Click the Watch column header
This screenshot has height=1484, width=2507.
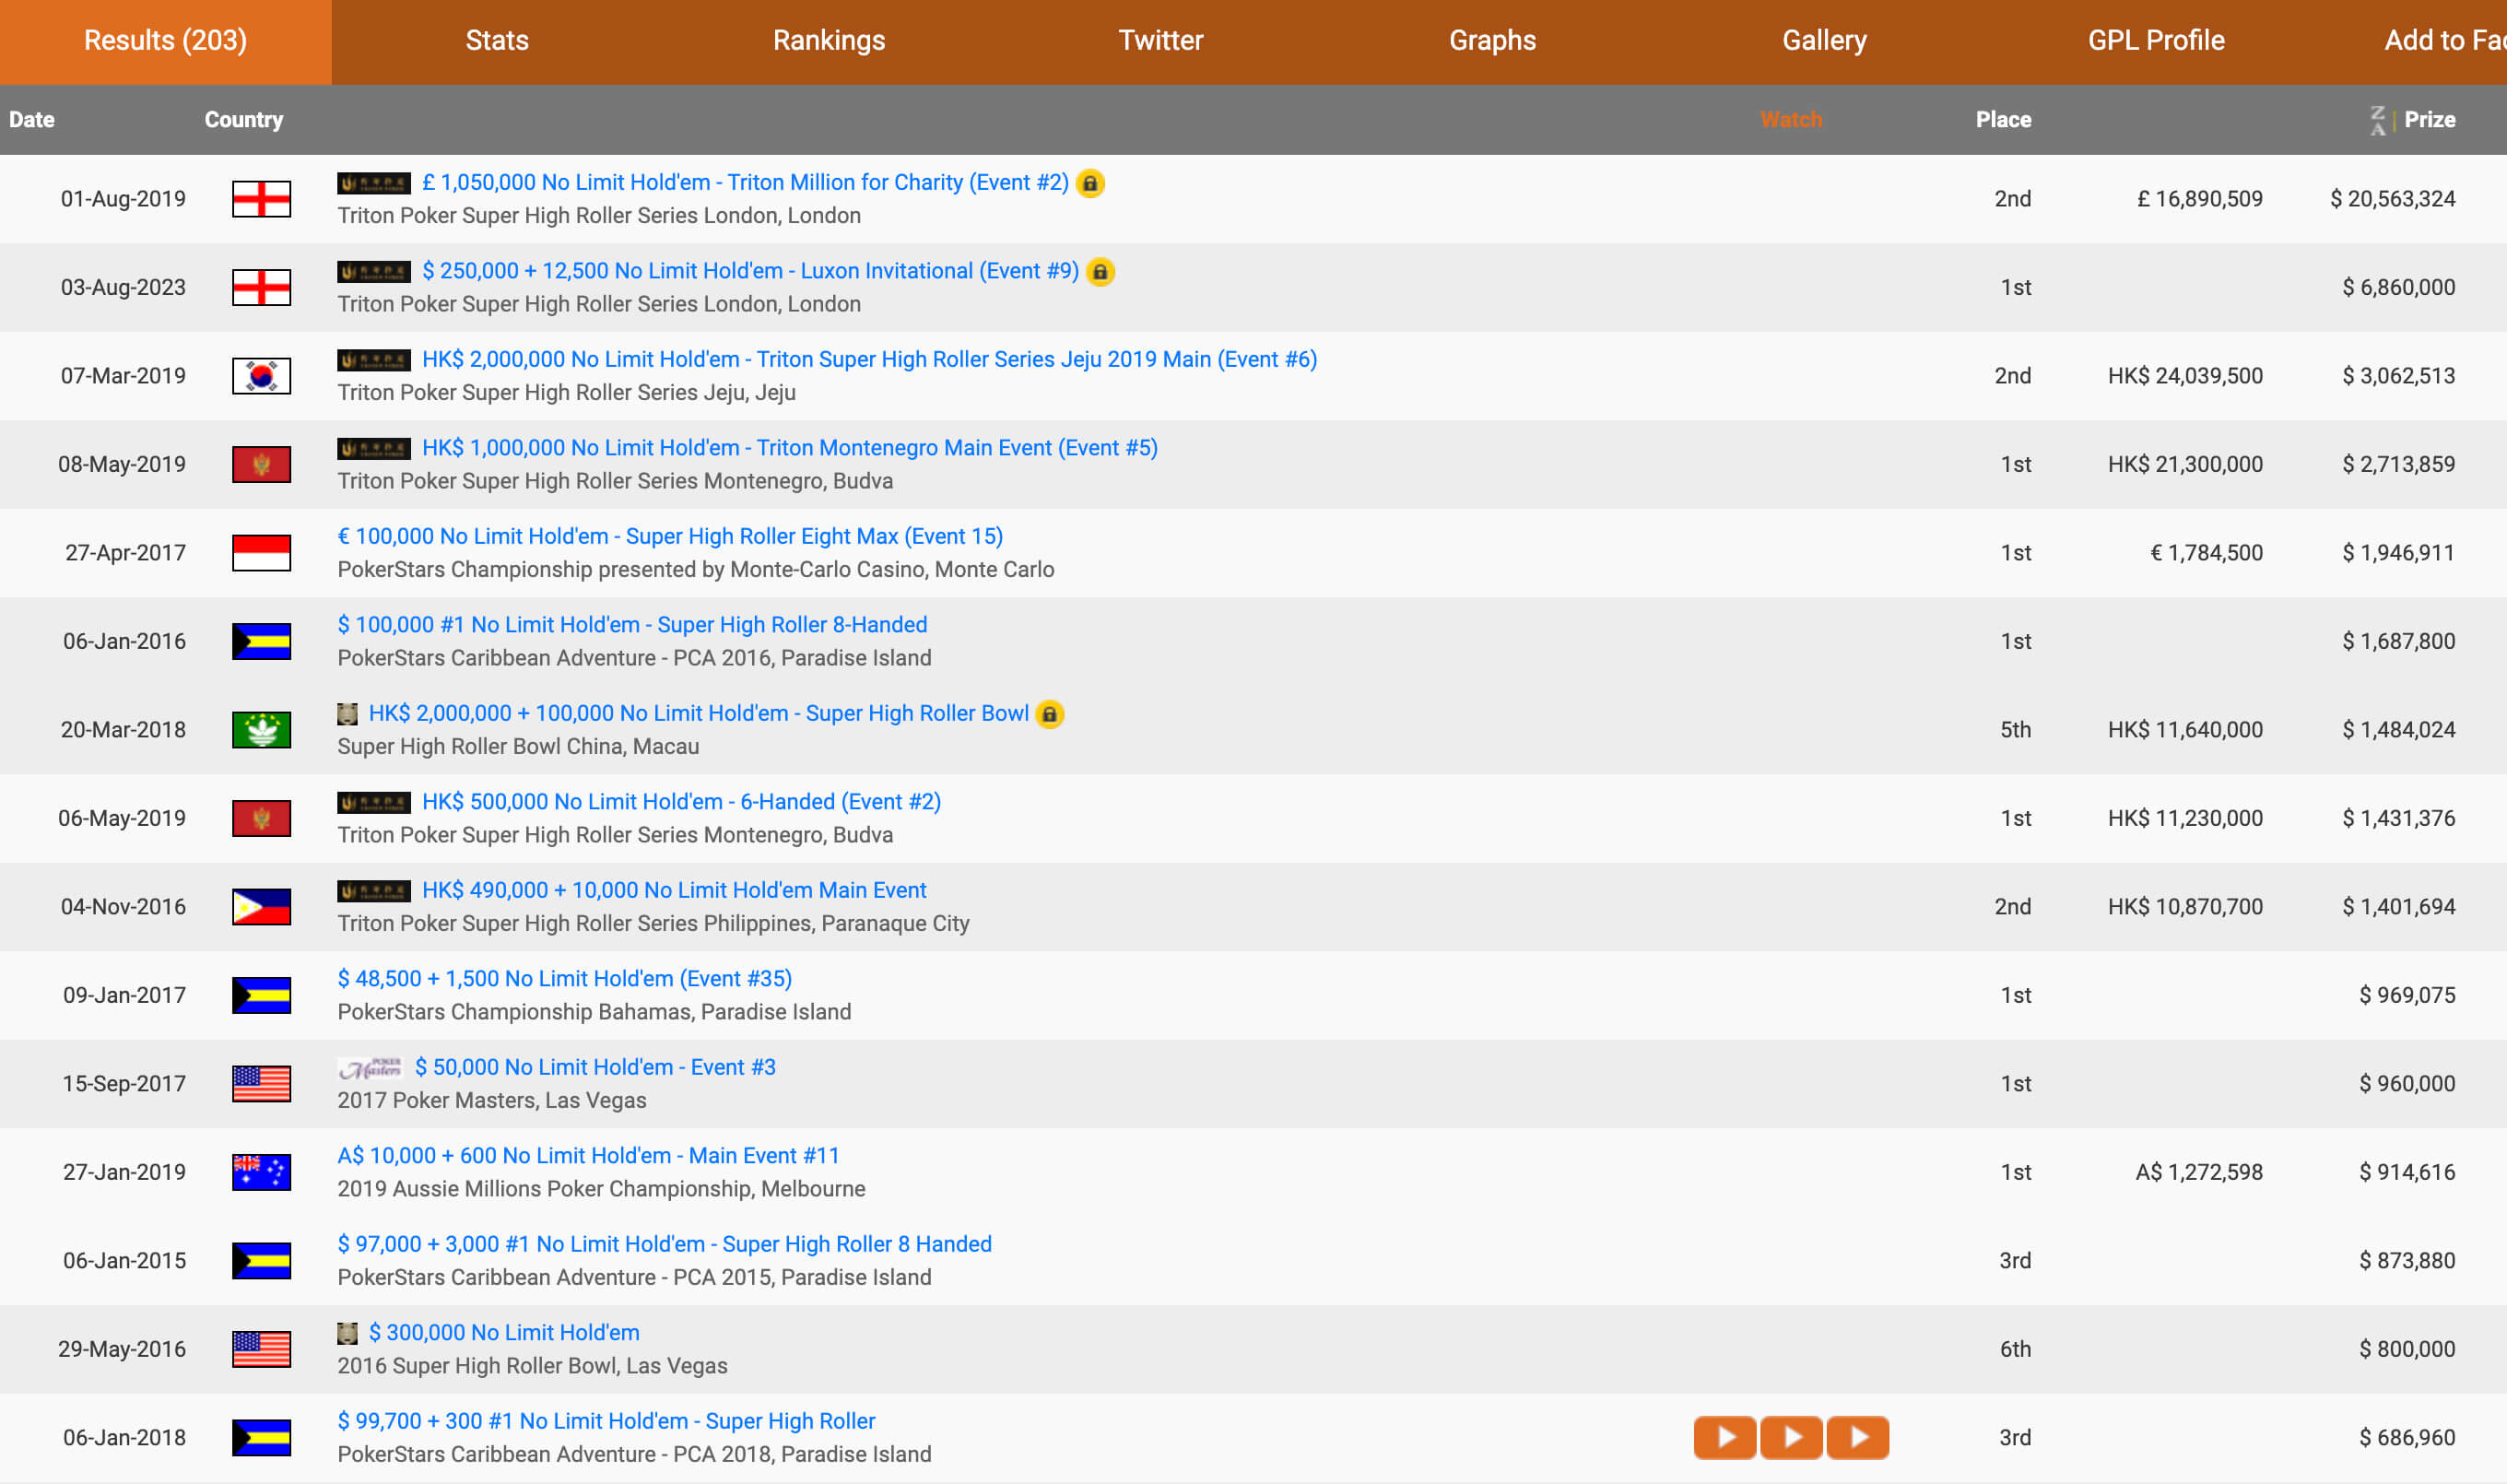1790,120
